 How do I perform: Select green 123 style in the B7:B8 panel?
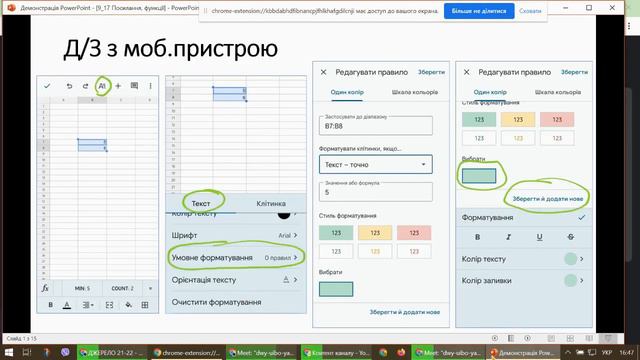coord(336,233)
